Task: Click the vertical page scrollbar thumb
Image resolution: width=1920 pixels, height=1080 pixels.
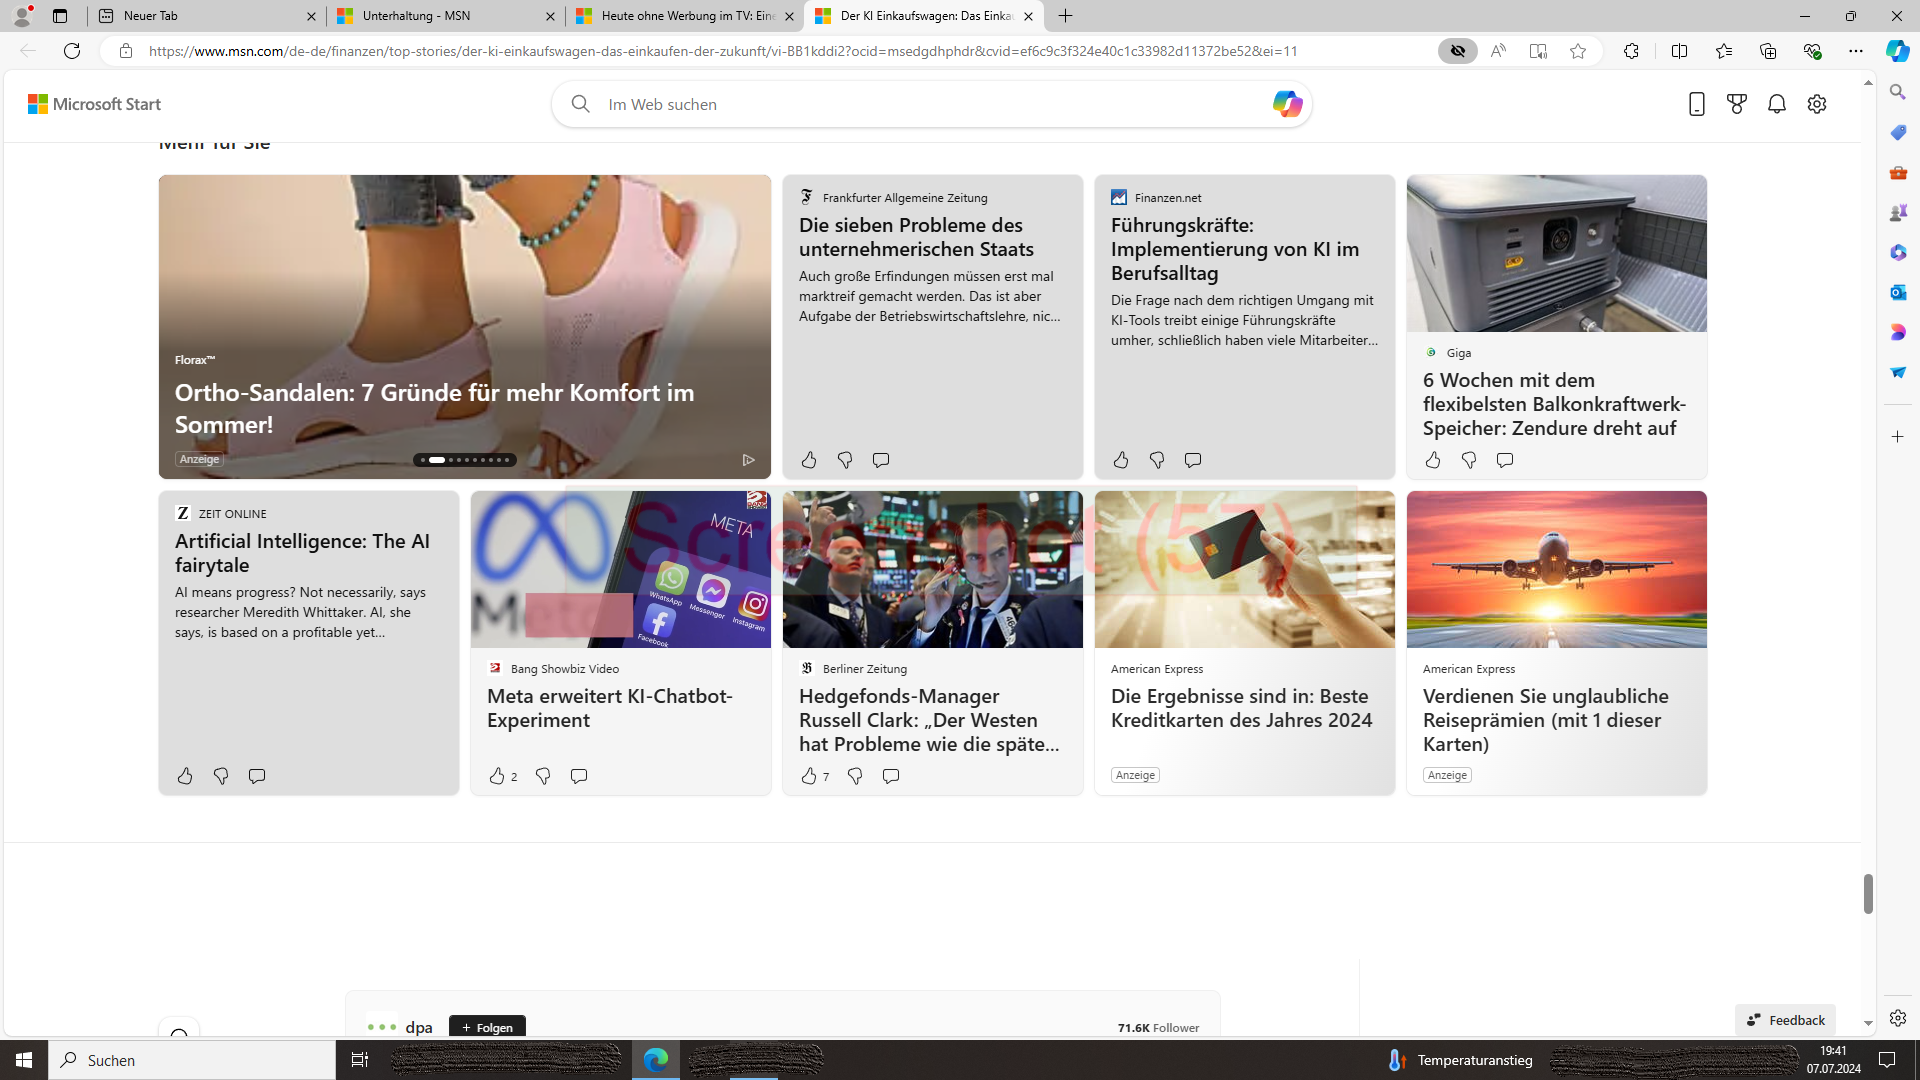Action: [x=1867, y=893]
